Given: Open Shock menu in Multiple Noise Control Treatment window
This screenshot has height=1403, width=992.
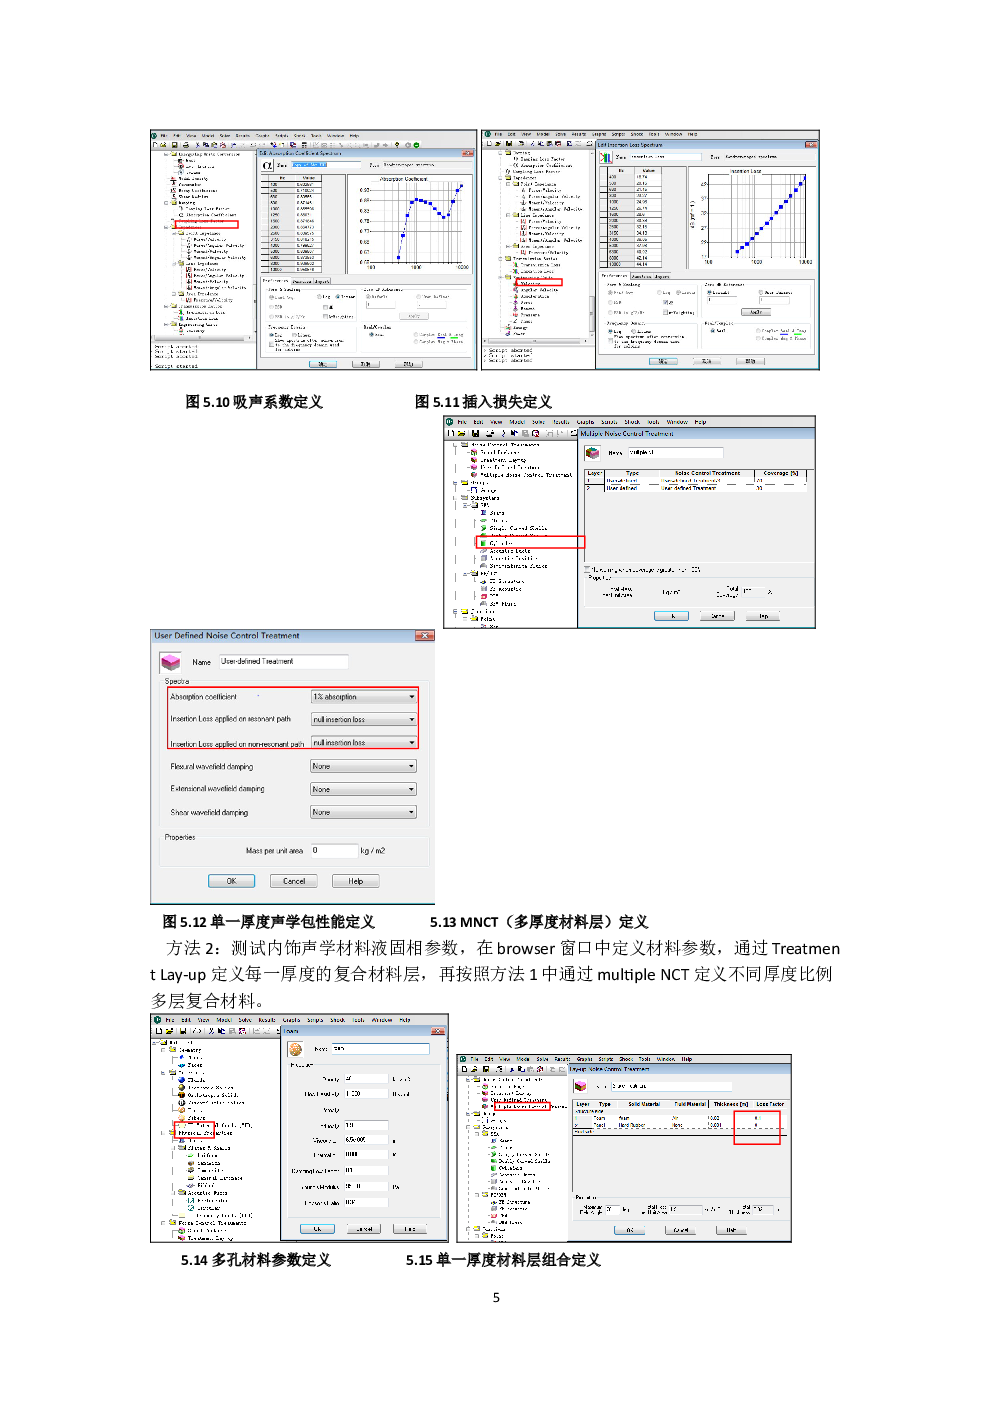Looking at the screenshot, I should 632,422.
